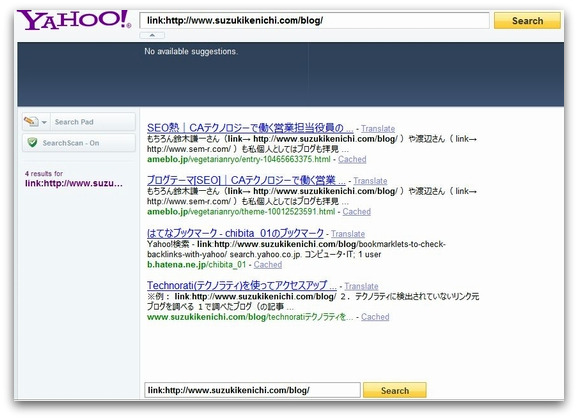Click the sidebar link:http://www.suzu... query text
Screen dimensions: 578x419
(x=74, y=183)
